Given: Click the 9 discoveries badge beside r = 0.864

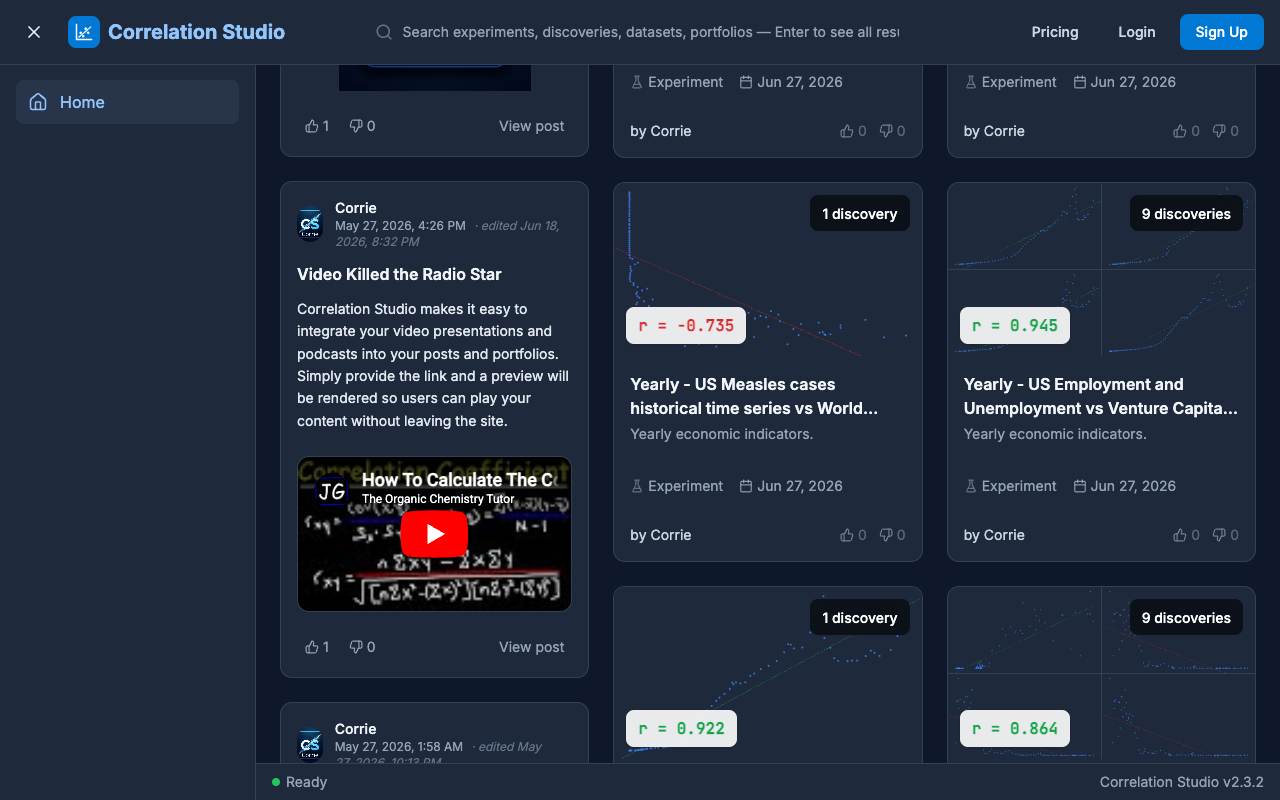Looking at the screenshot, I should point(1186,617).
